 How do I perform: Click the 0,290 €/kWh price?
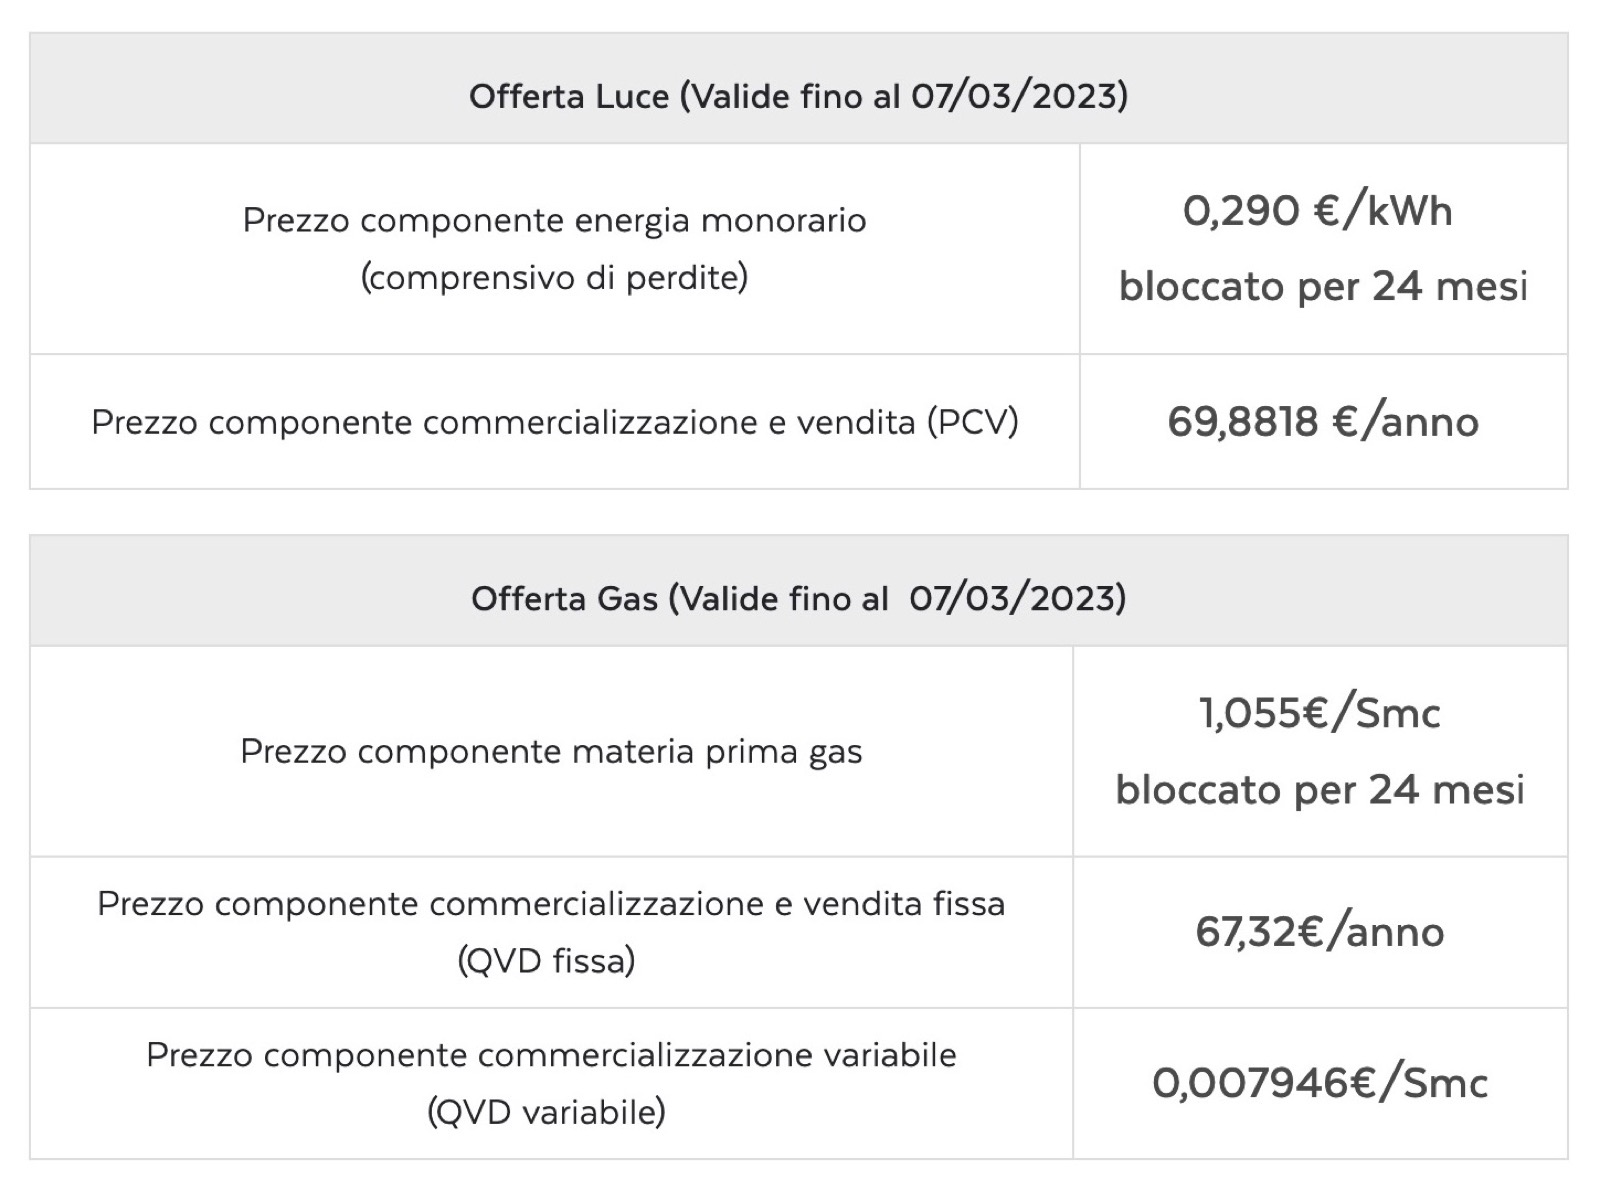(x=1317, y=211)
